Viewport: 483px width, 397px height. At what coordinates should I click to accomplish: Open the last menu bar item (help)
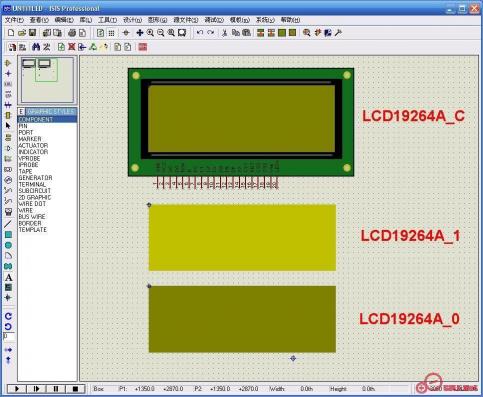(290, 20)
